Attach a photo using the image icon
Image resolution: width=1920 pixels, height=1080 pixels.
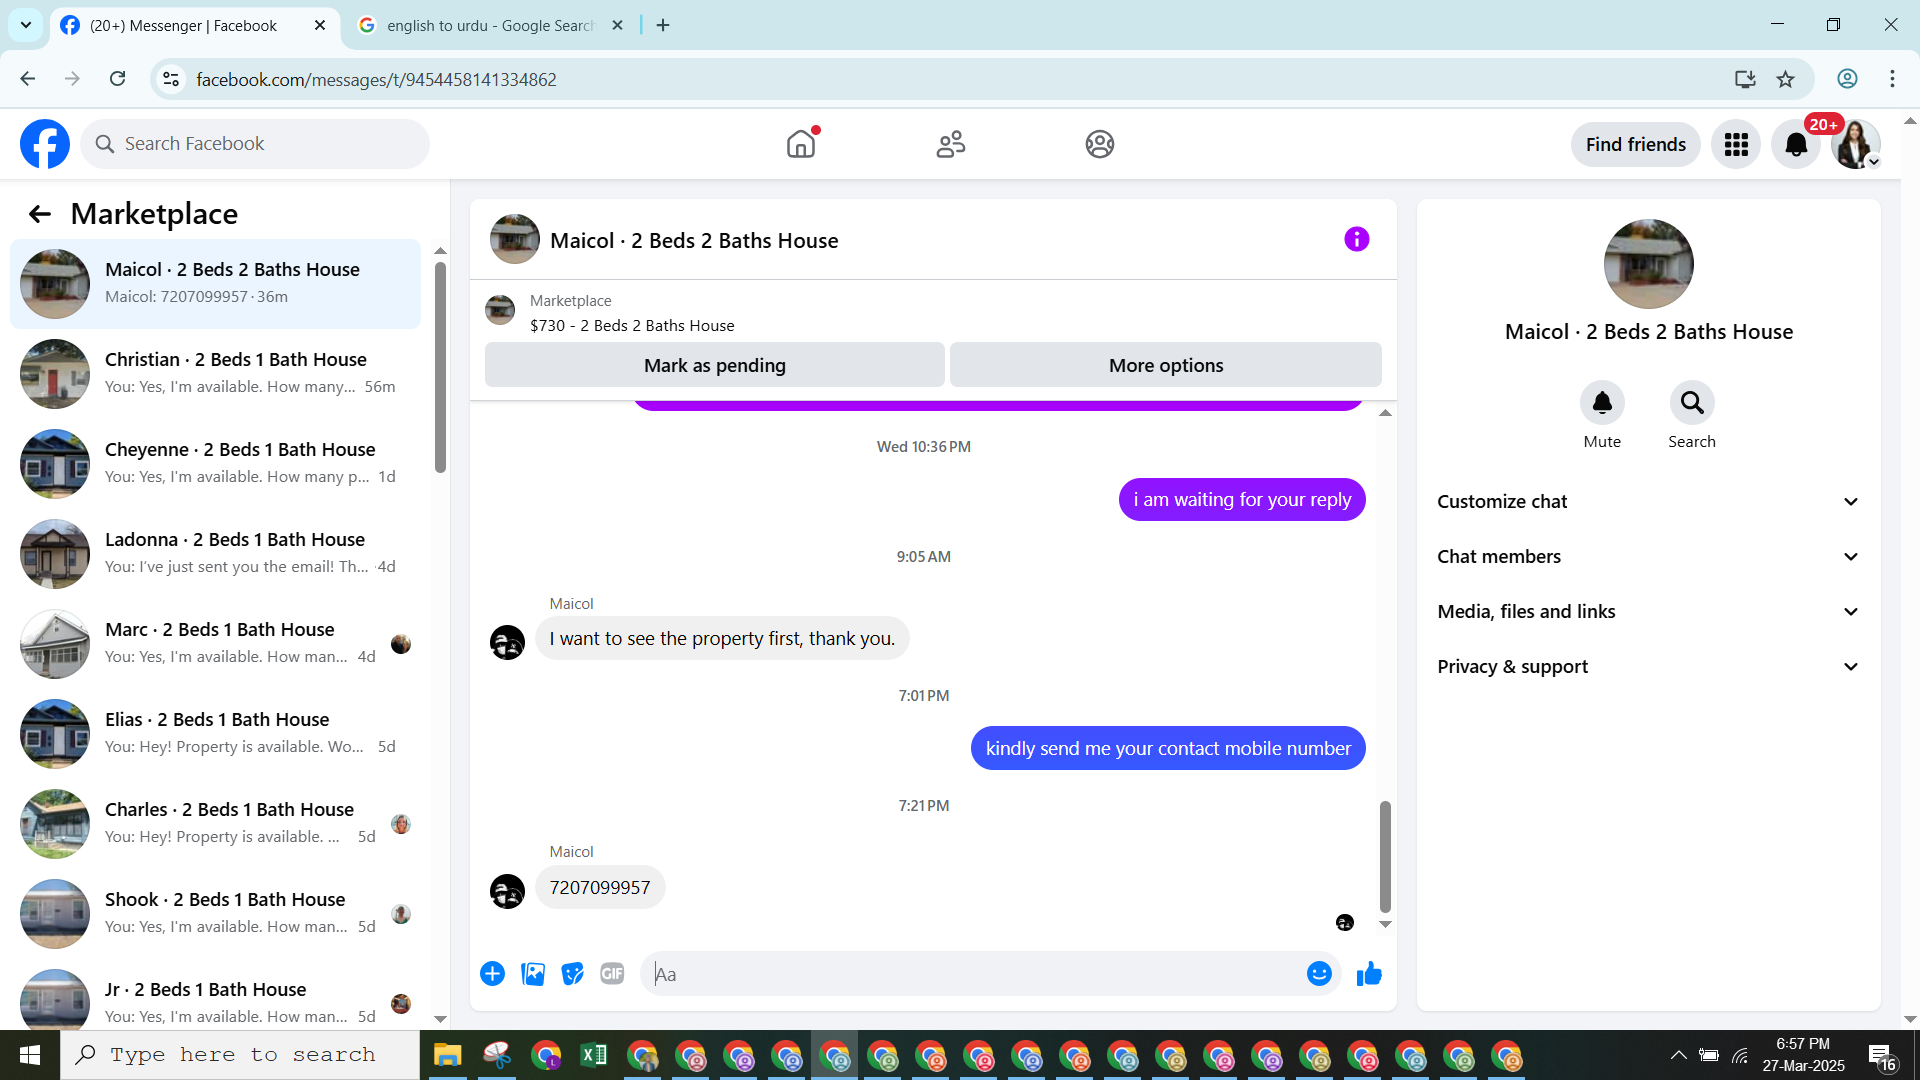coord(533,974)
